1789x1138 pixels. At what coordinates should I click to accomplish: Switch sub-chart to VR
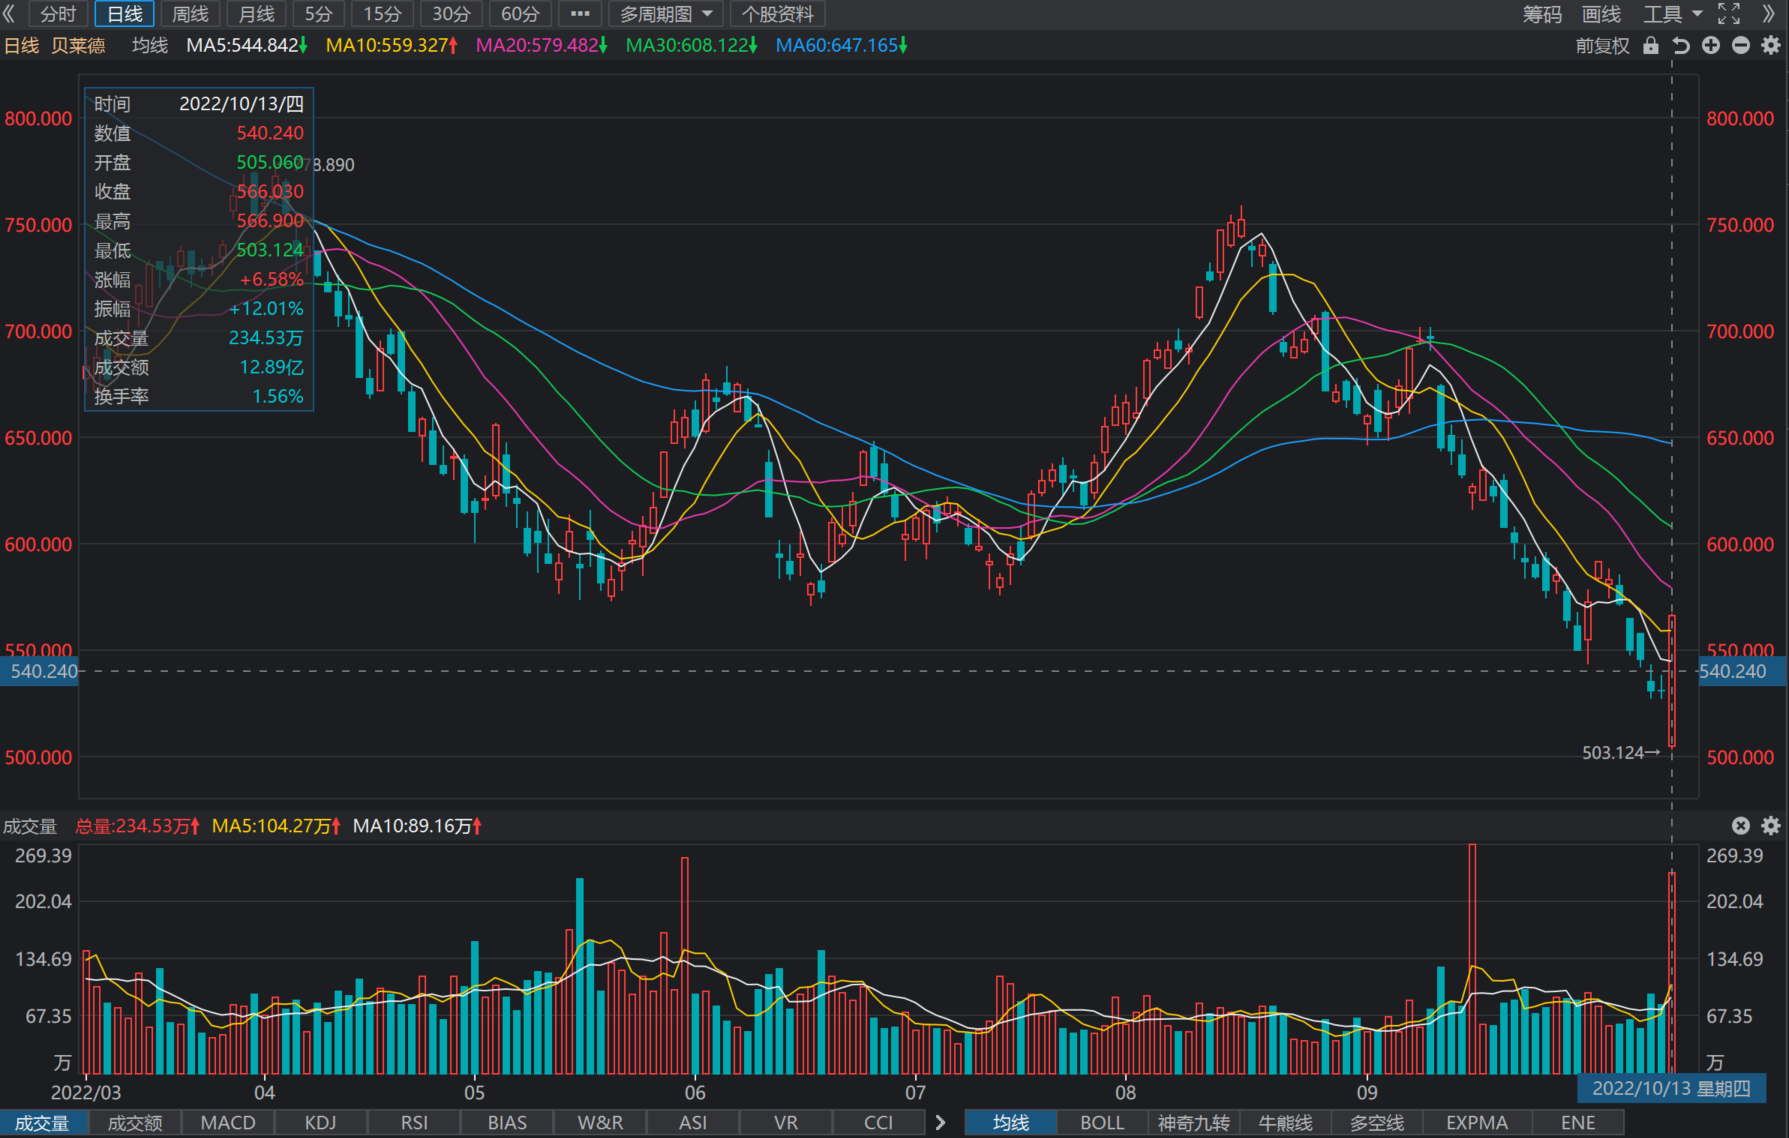[x=786, y=1123]
